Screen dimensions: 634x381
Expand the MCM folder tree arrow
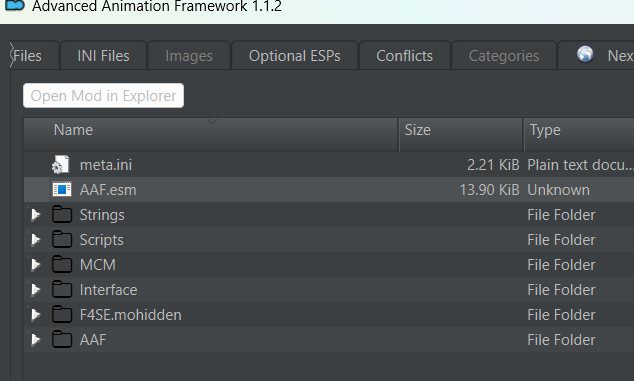pyautogui.click(x=36, y=265)
